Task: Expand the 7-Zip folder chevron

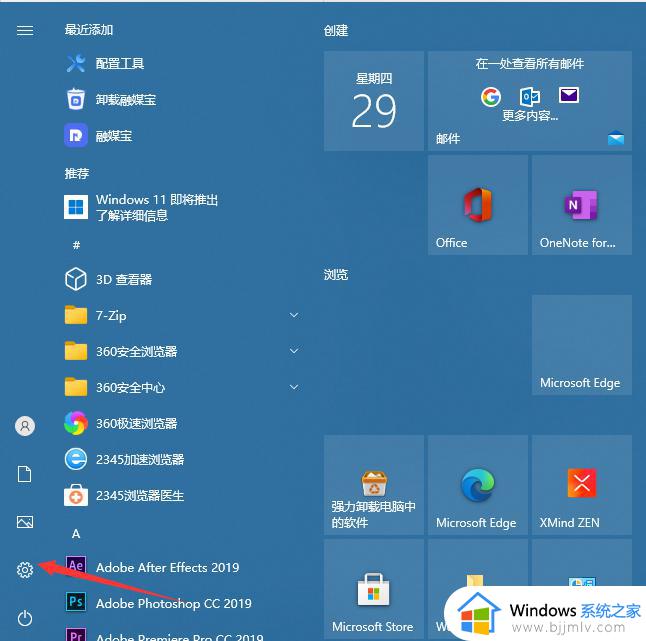Action: (294, 315)
